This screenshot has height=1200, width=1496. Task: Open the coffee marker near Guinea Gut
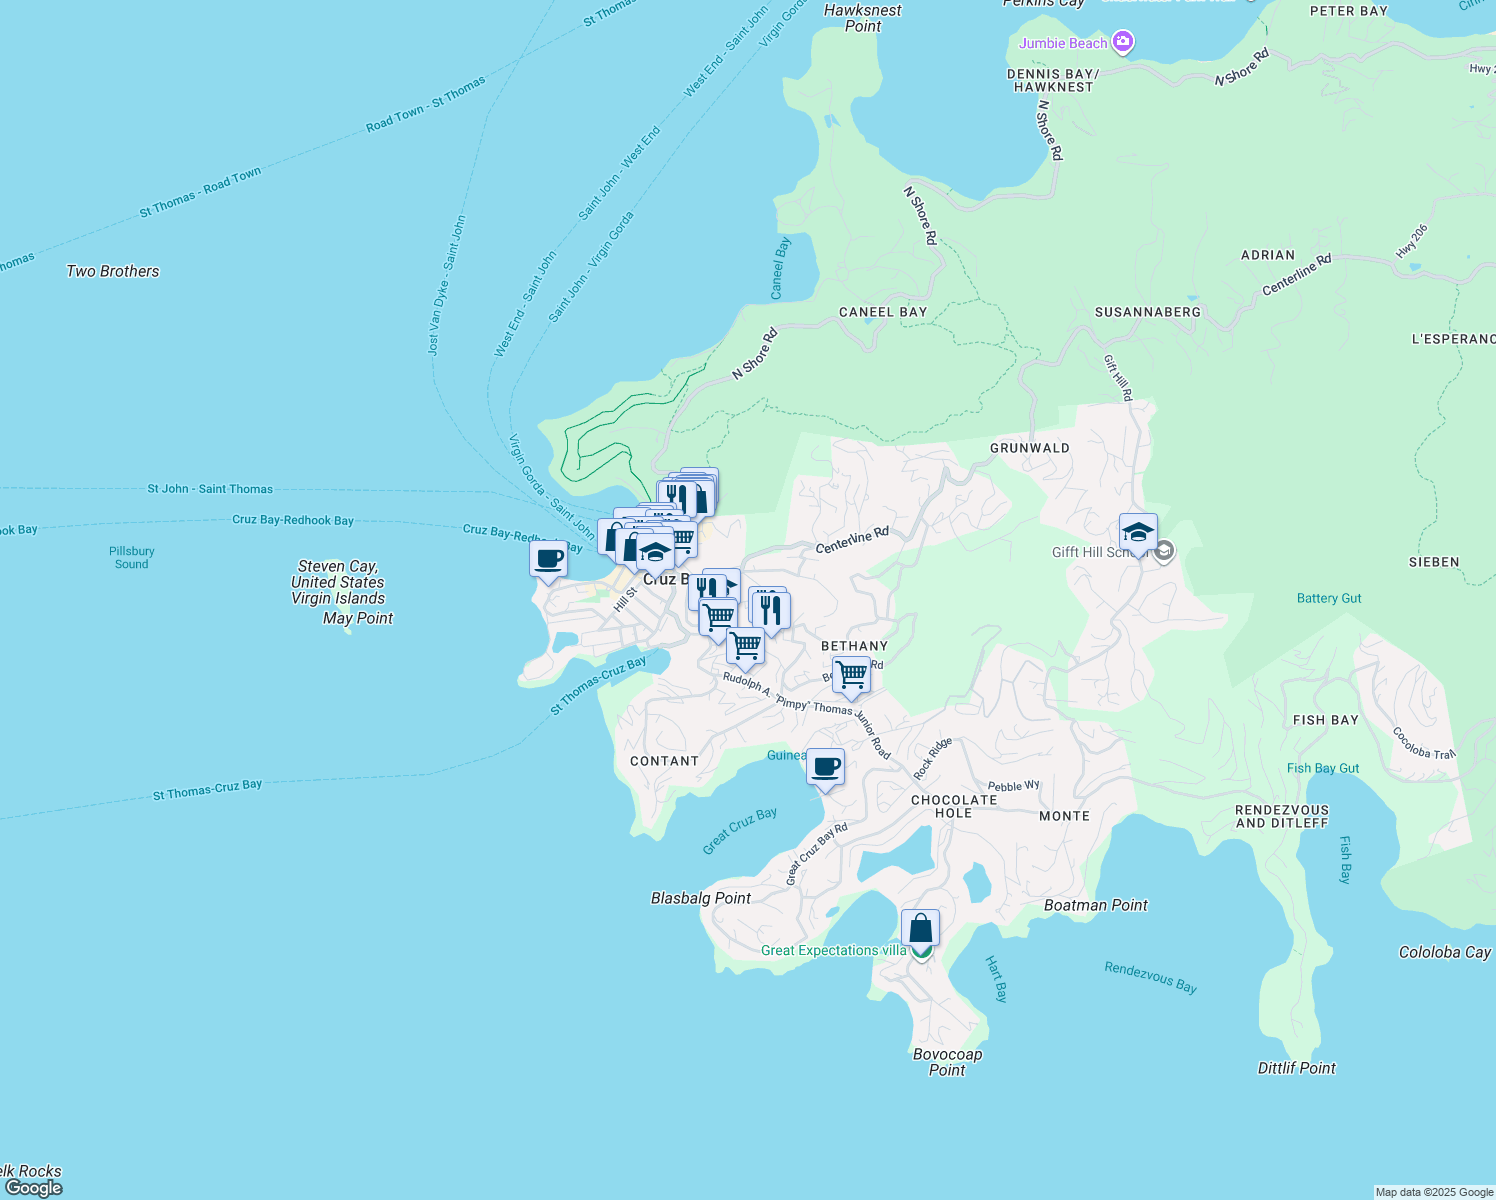(823, 767)
